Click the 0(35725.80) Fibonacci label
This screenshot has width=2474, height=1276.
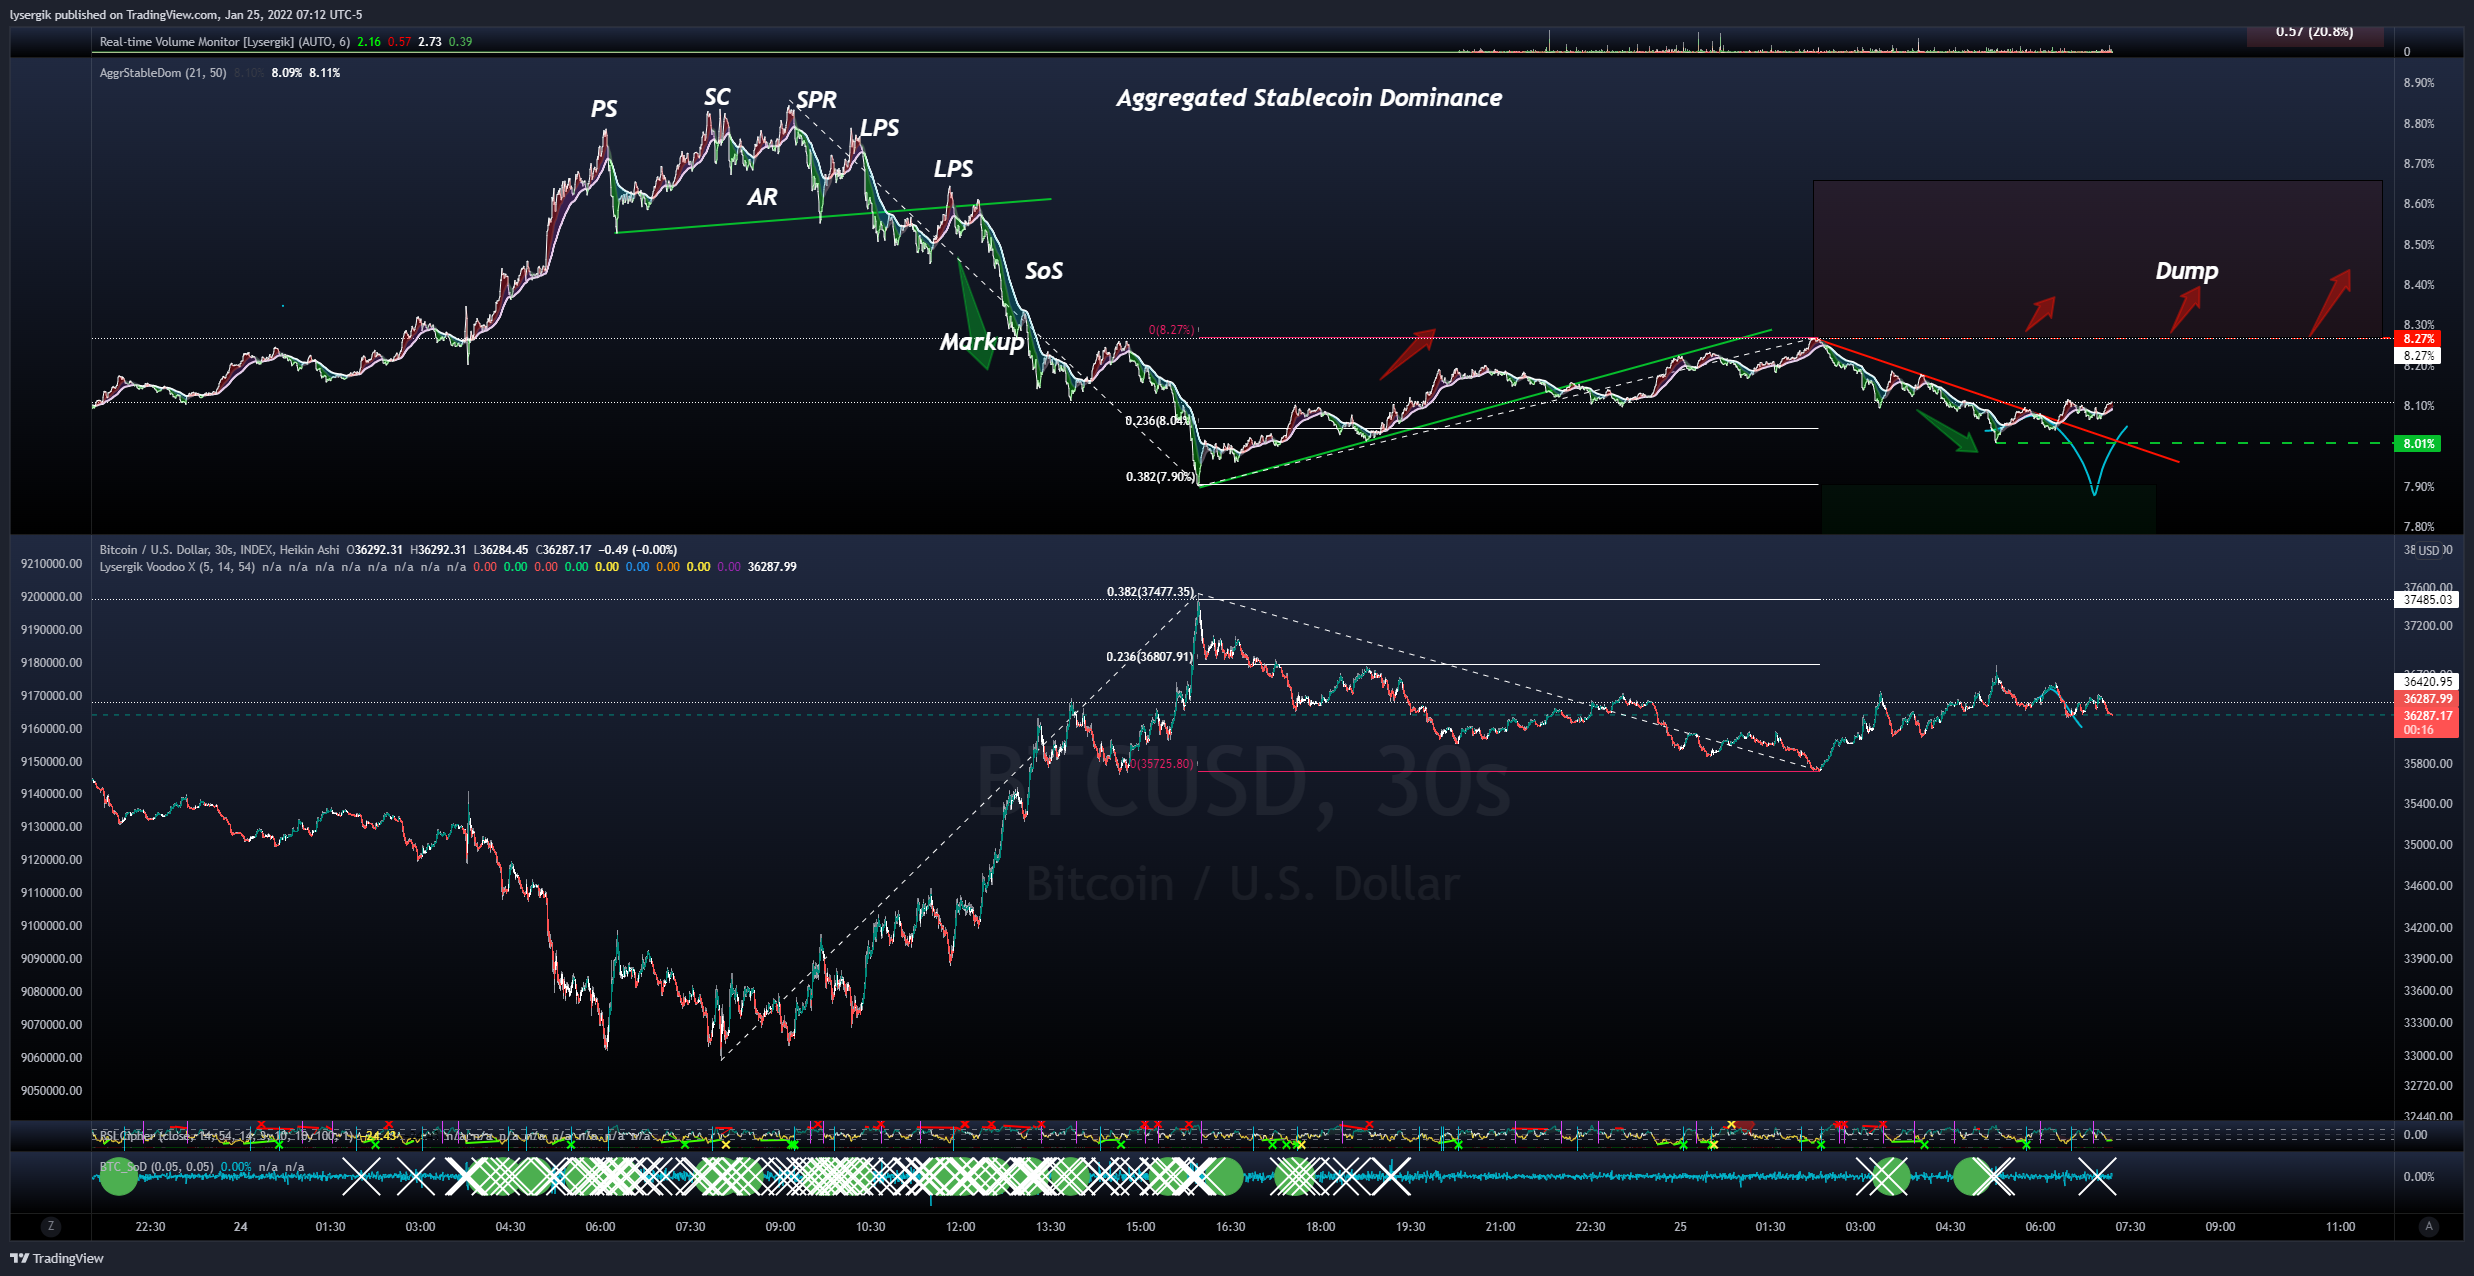[1163, 764]
